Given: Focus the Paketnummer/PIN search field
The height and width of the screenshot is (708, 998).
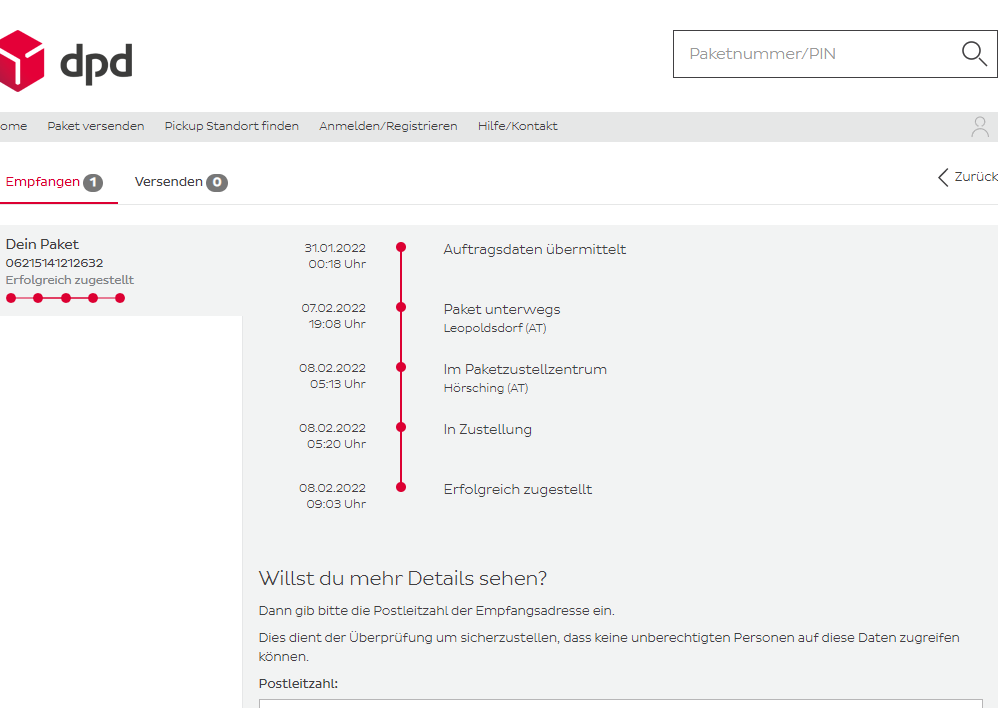Looking at the screenshot, I should pos(815,54).
